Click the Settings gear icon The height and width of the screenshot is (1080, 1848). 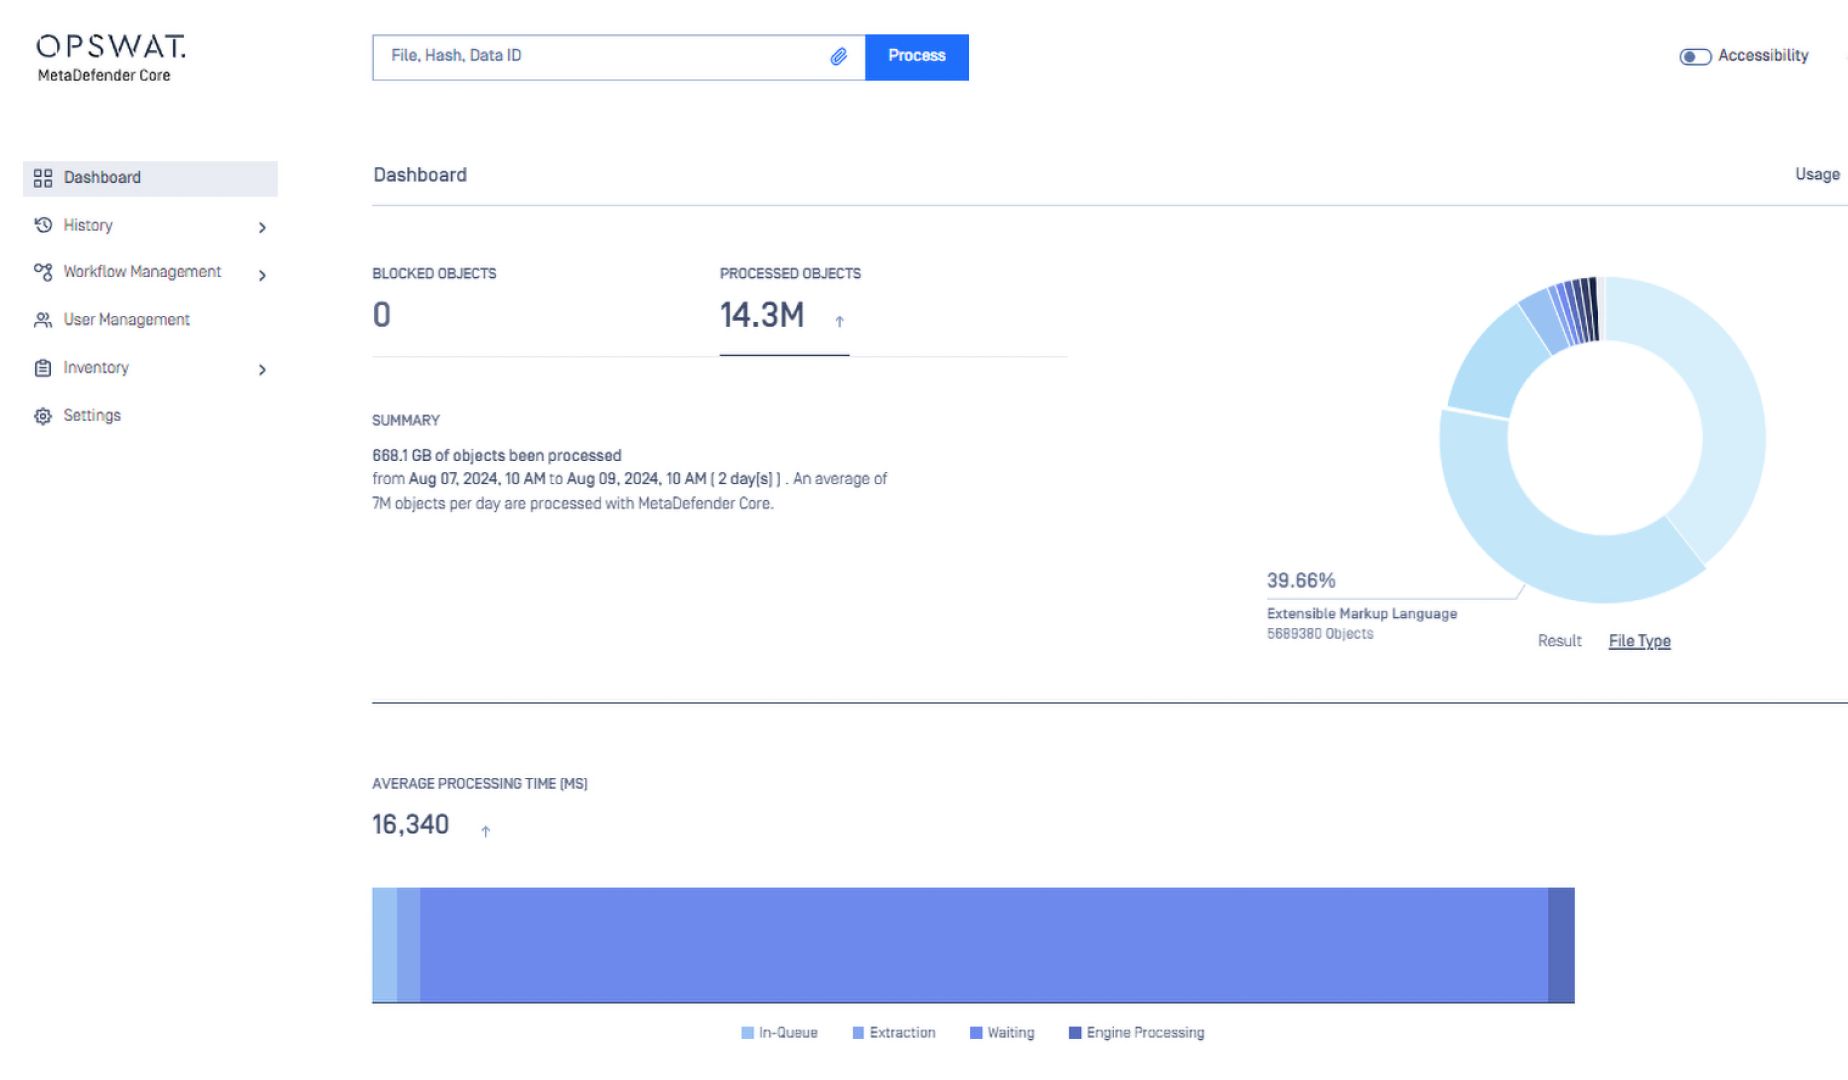tap(43, 416)
